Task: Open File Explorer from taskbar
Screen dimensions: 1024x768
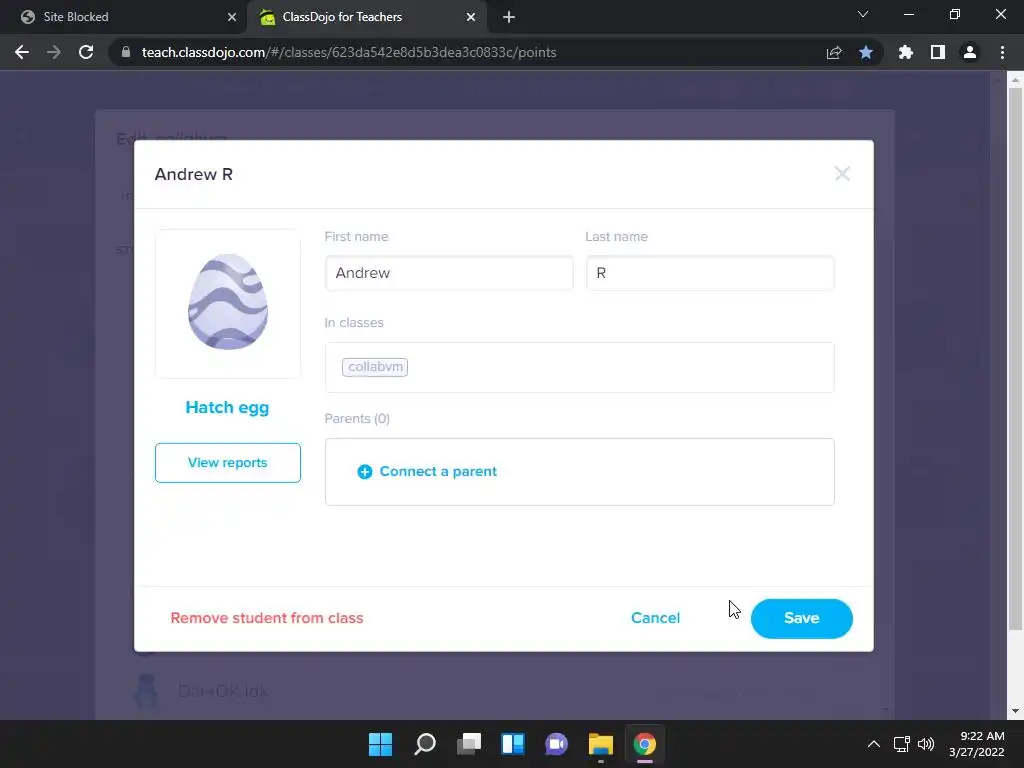Action: 601,744
